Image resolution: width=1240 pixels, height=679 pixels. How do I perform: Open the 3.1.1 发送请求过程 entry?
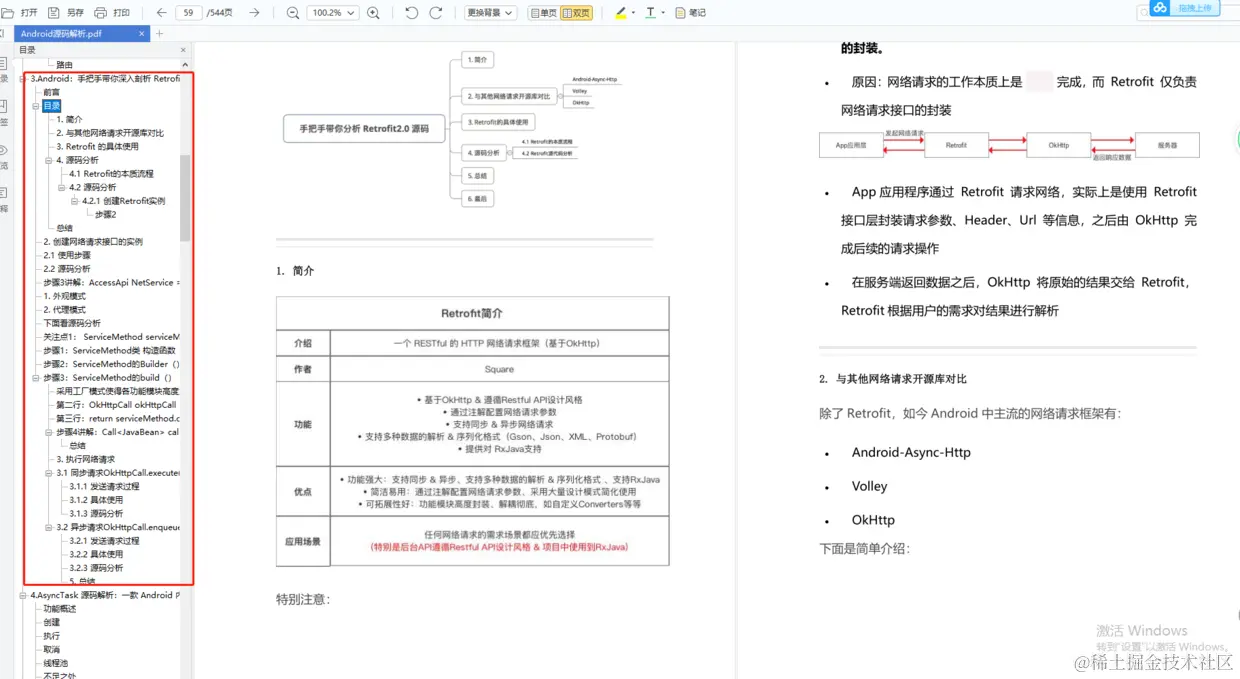104,486
